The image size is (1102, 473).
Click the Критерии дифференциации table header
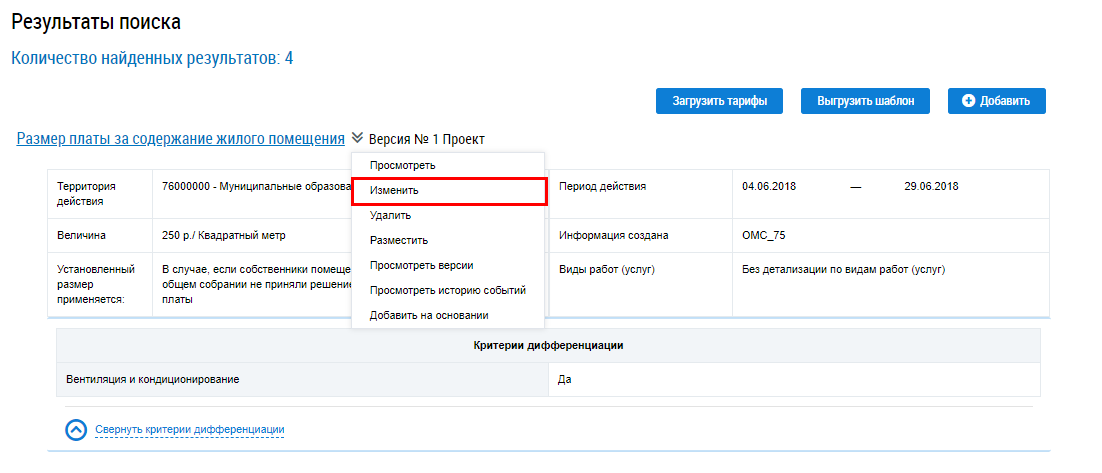548,345
